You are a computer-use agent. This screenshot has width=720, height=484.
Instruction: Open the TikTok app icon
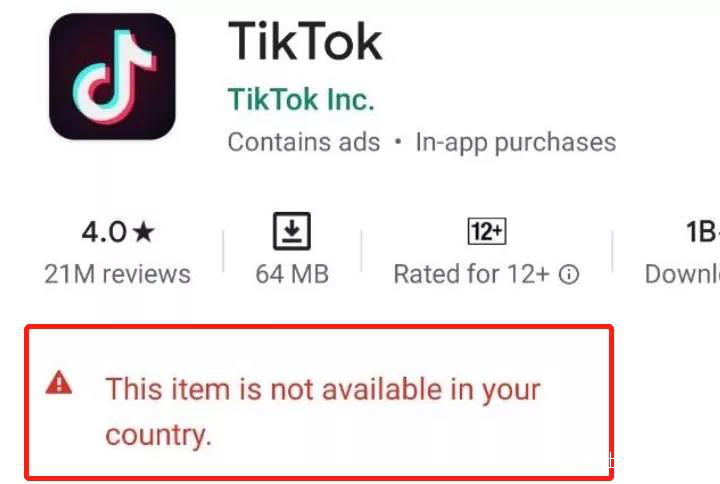click(112, 76)
